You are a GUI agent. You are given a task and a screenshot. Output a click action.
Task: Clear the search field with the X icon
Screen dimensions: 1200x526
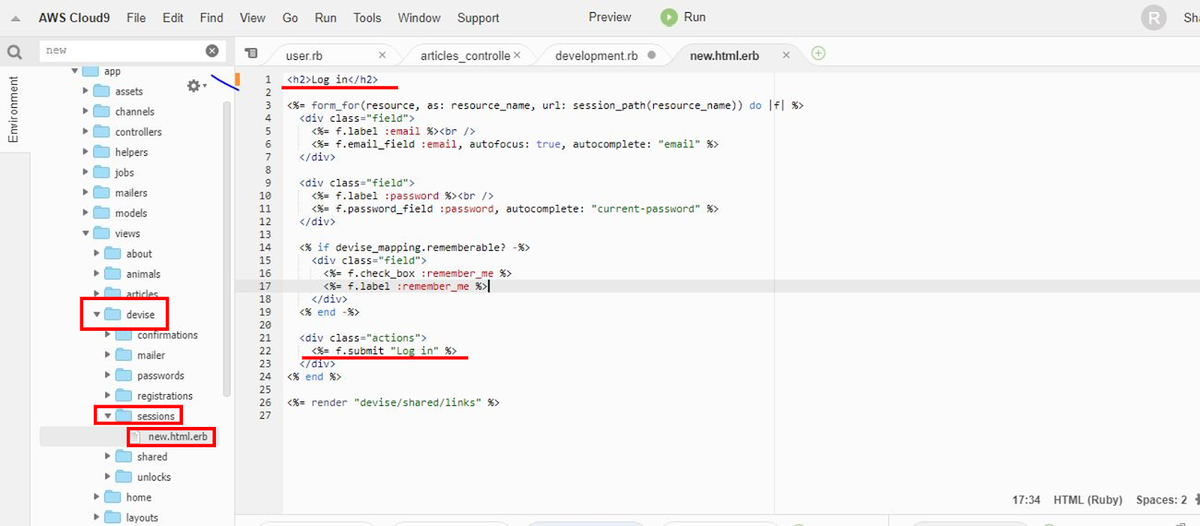click(212, 50)
